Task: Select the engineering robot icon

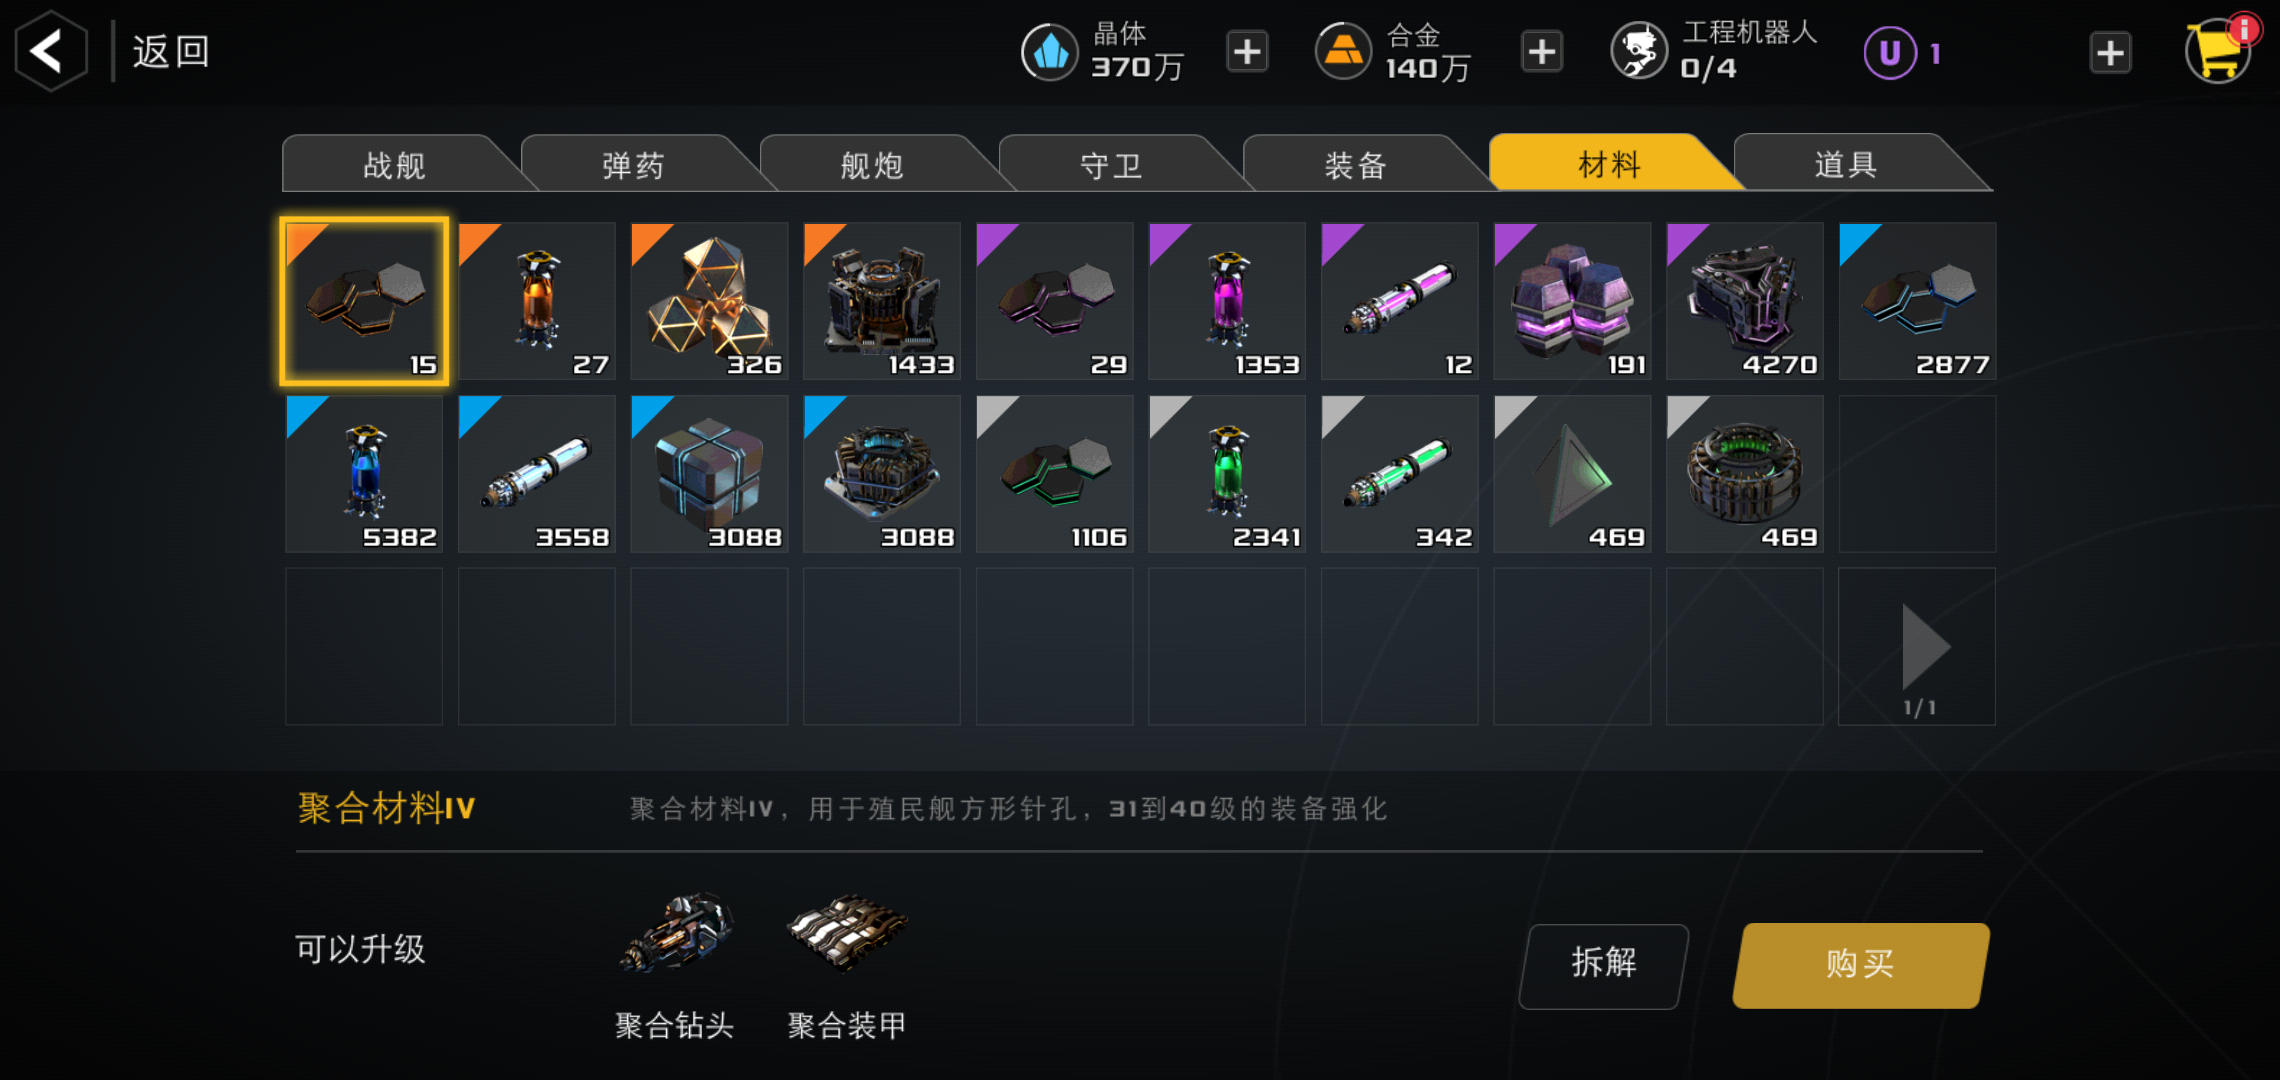Action: [x=1639, y=51]
